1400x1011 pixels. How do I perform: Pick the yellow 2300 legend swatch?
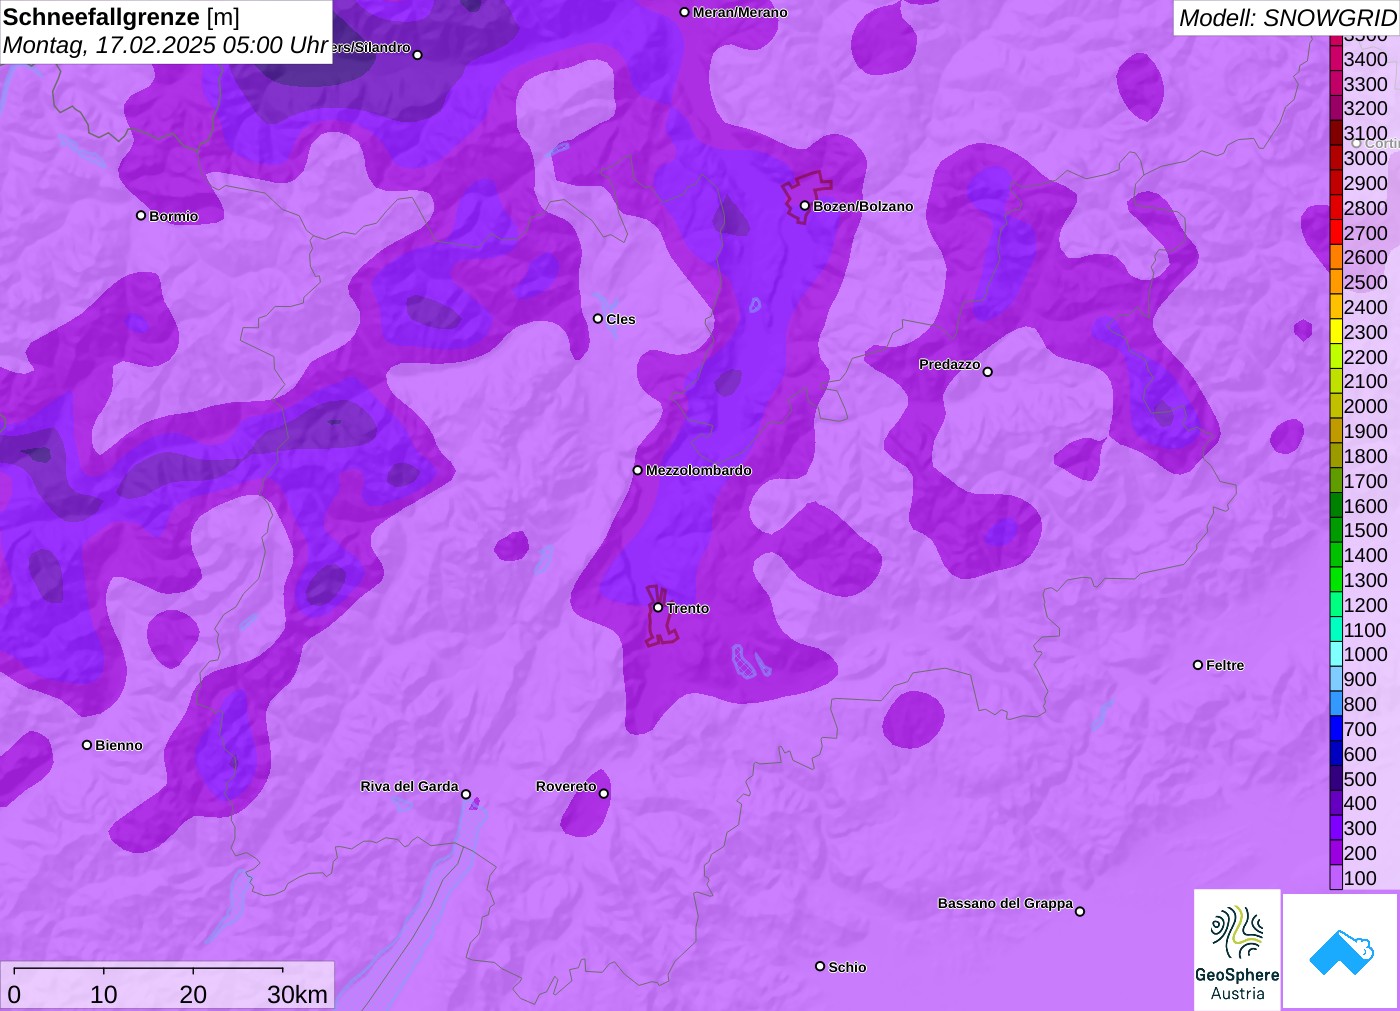(1336, 332)
